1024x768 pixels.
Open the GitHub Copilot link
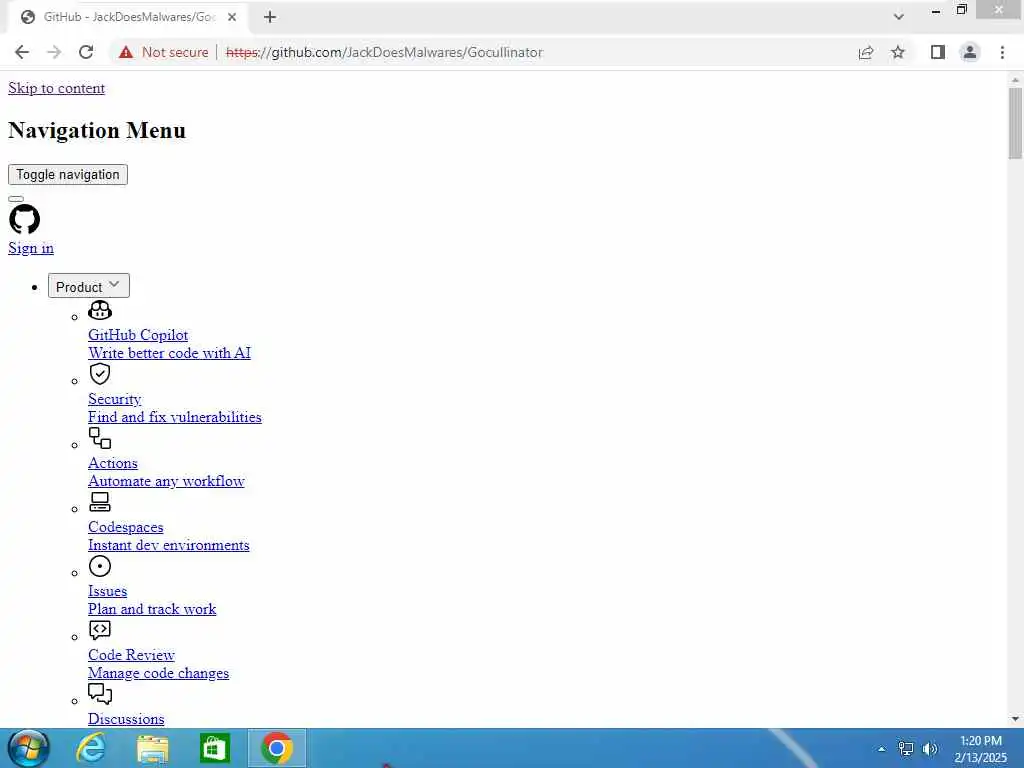[138, 335]
